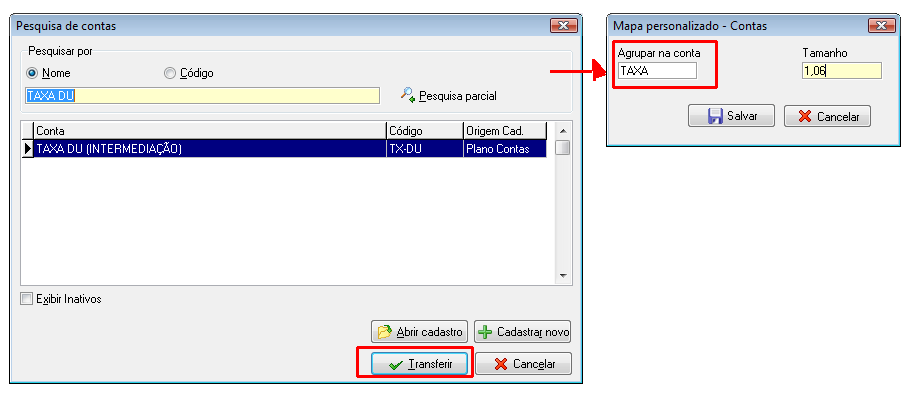Click the Pesquisa parcial magnifier icon

tap(408, 95)
